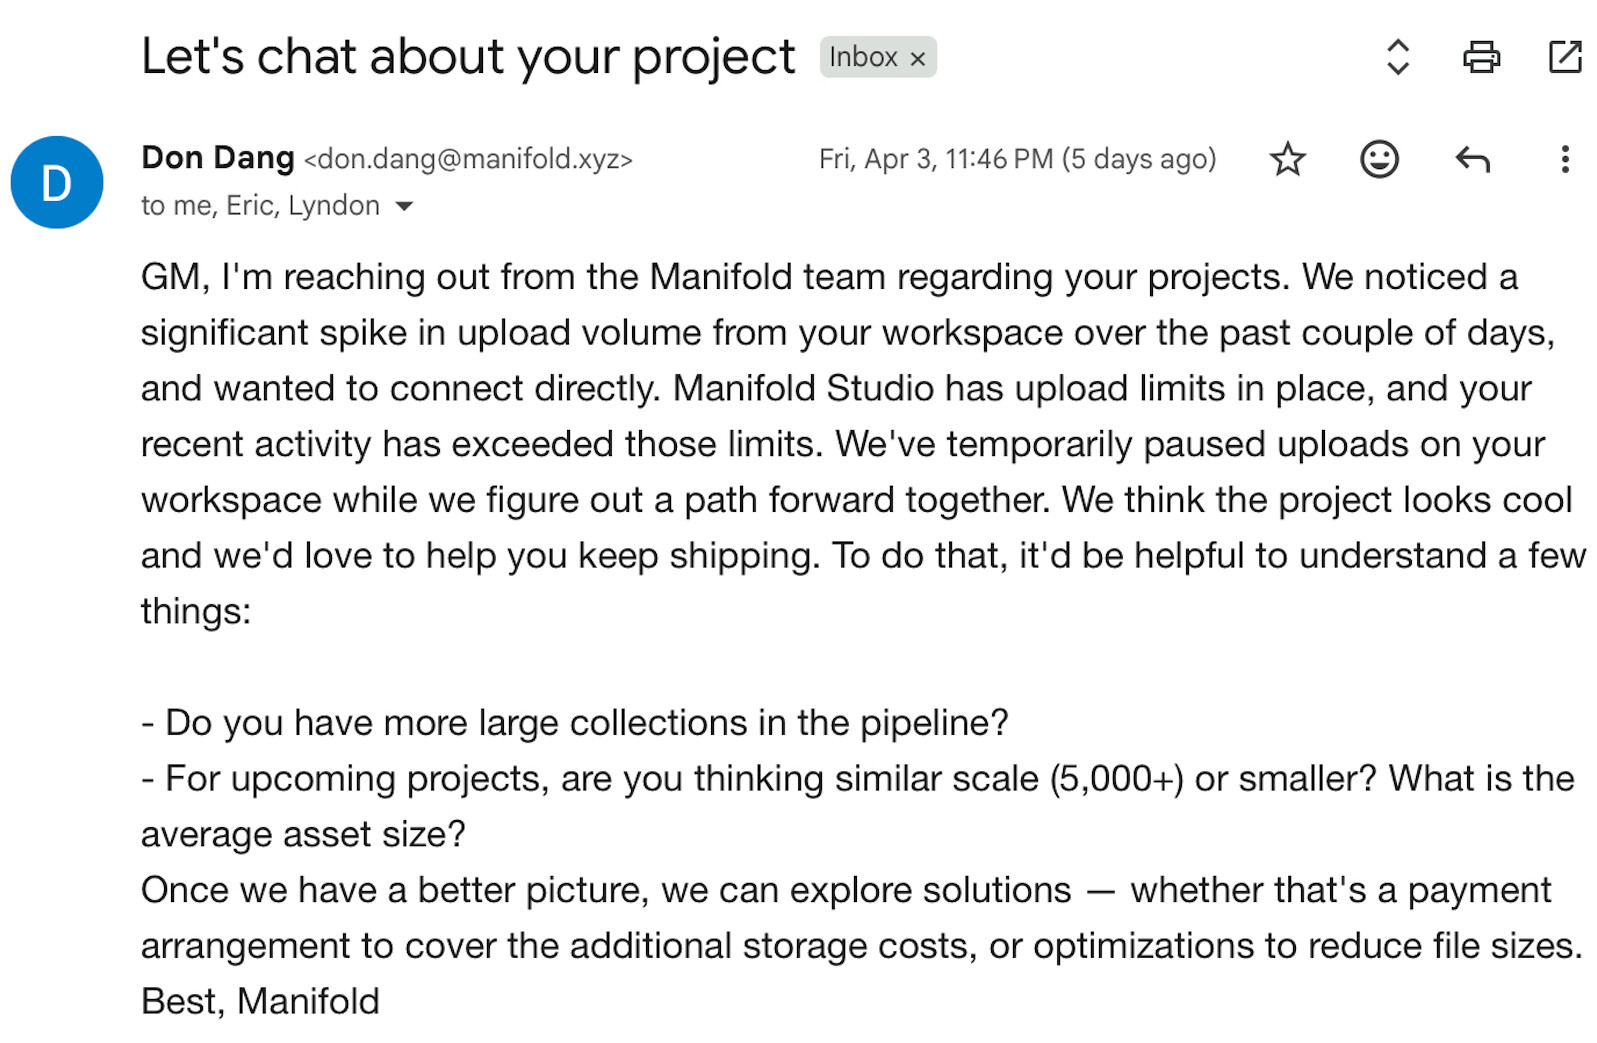Image resolution: width=1597 pixels, height=1043 pixels.
Task: Click sender name Don Dang
Action: 218,158
